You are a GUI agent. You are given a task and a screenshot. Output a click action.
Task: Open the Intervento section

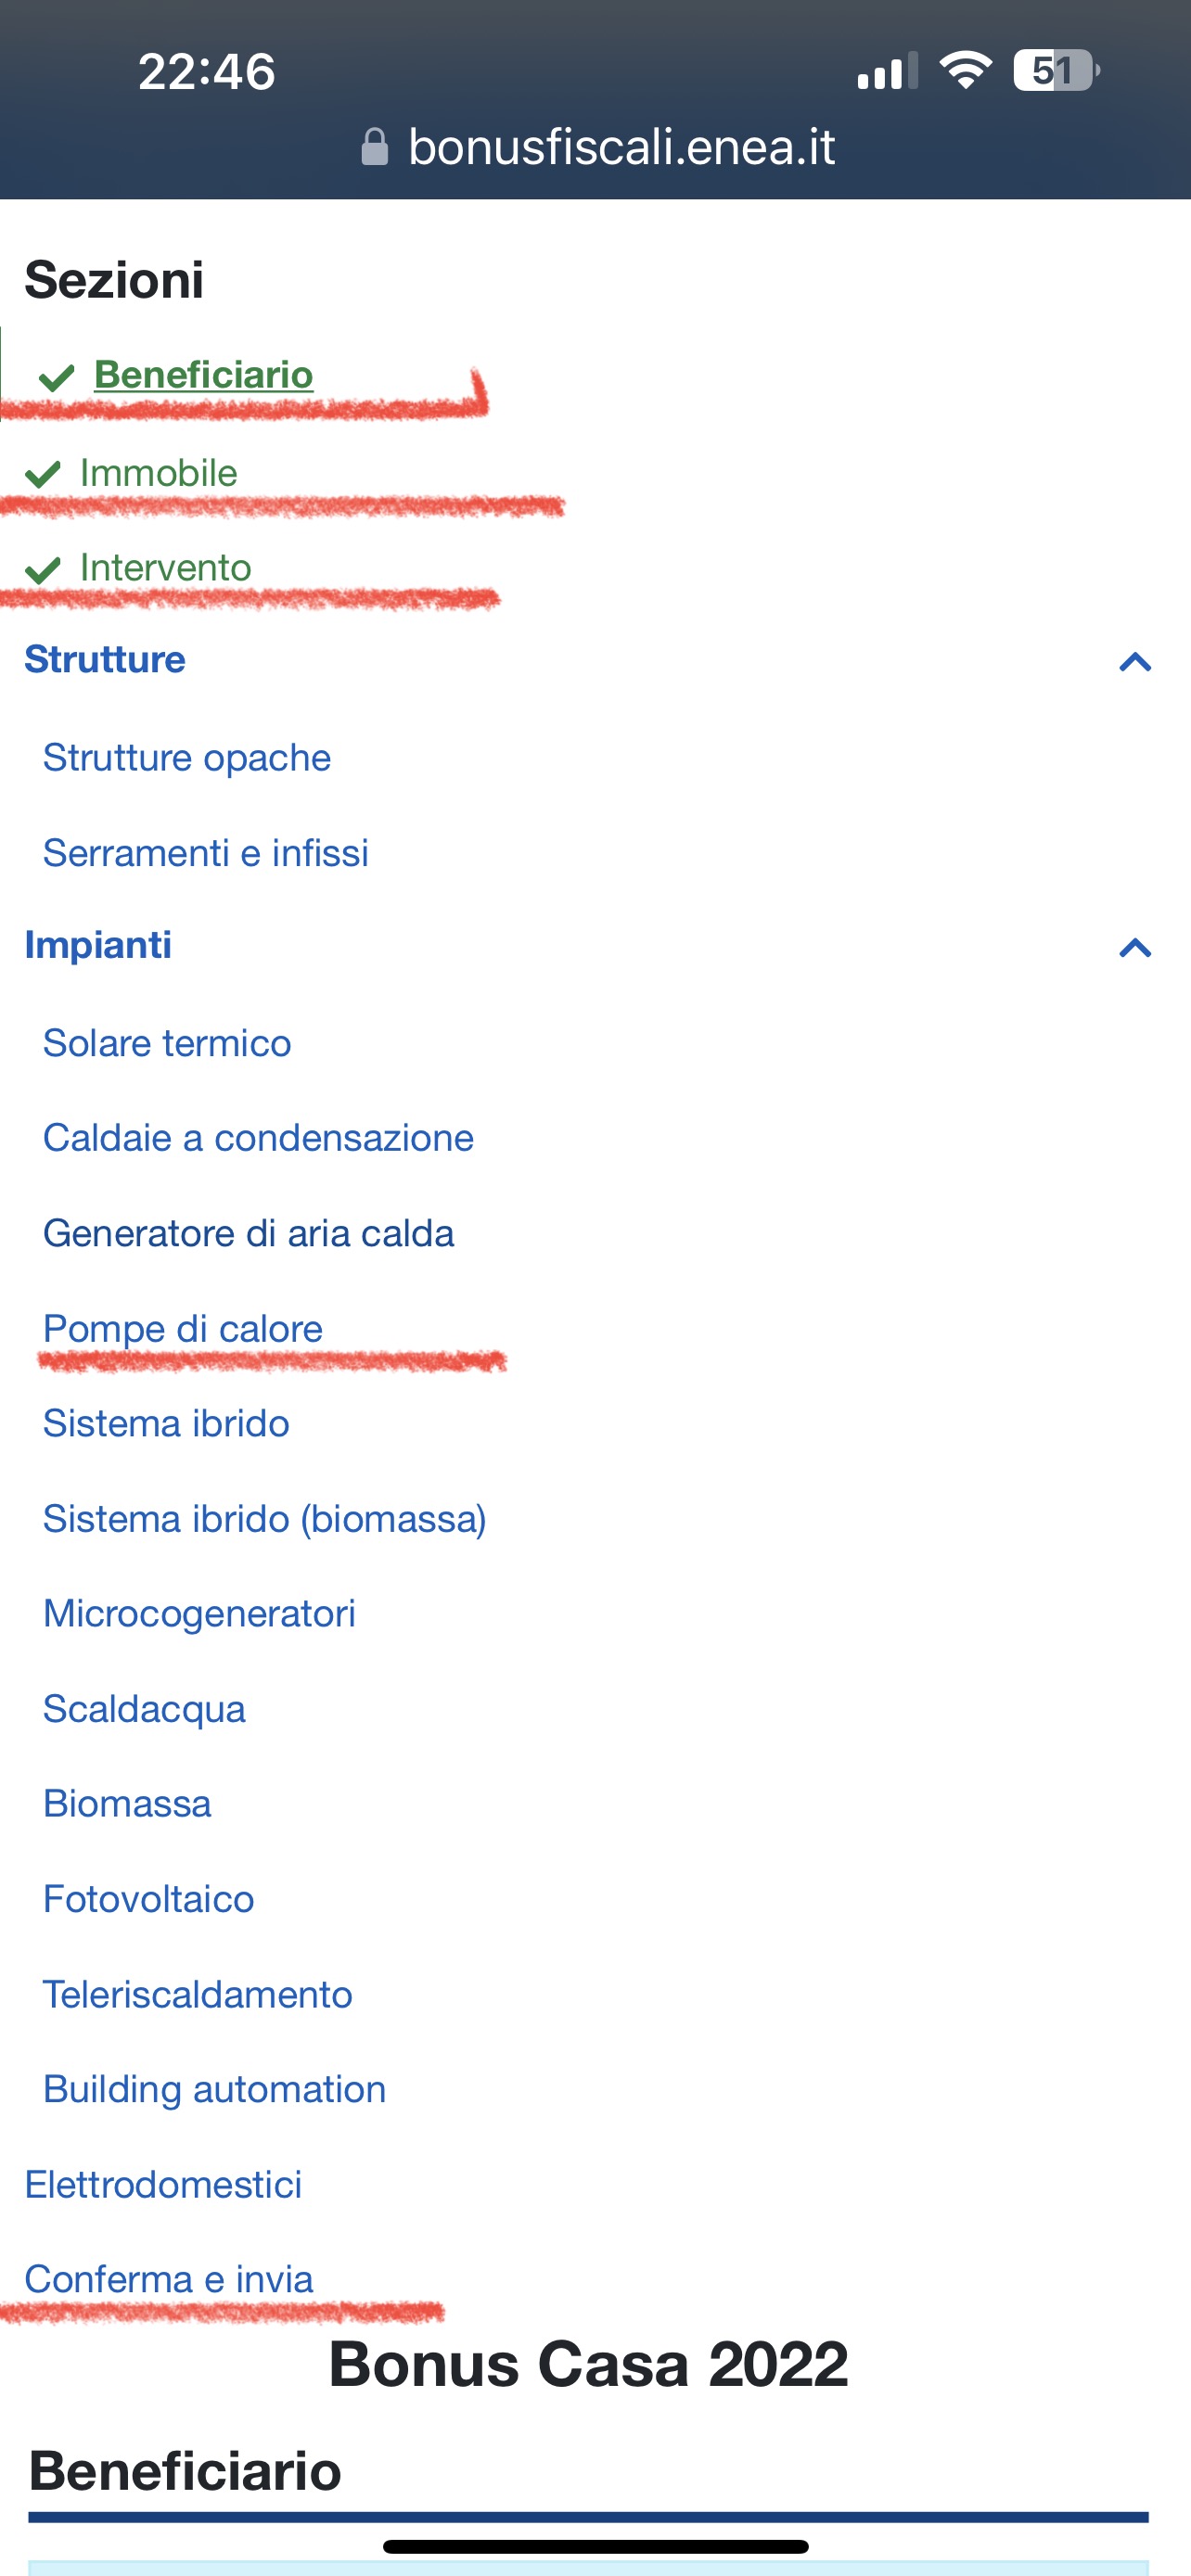point(165,568)
